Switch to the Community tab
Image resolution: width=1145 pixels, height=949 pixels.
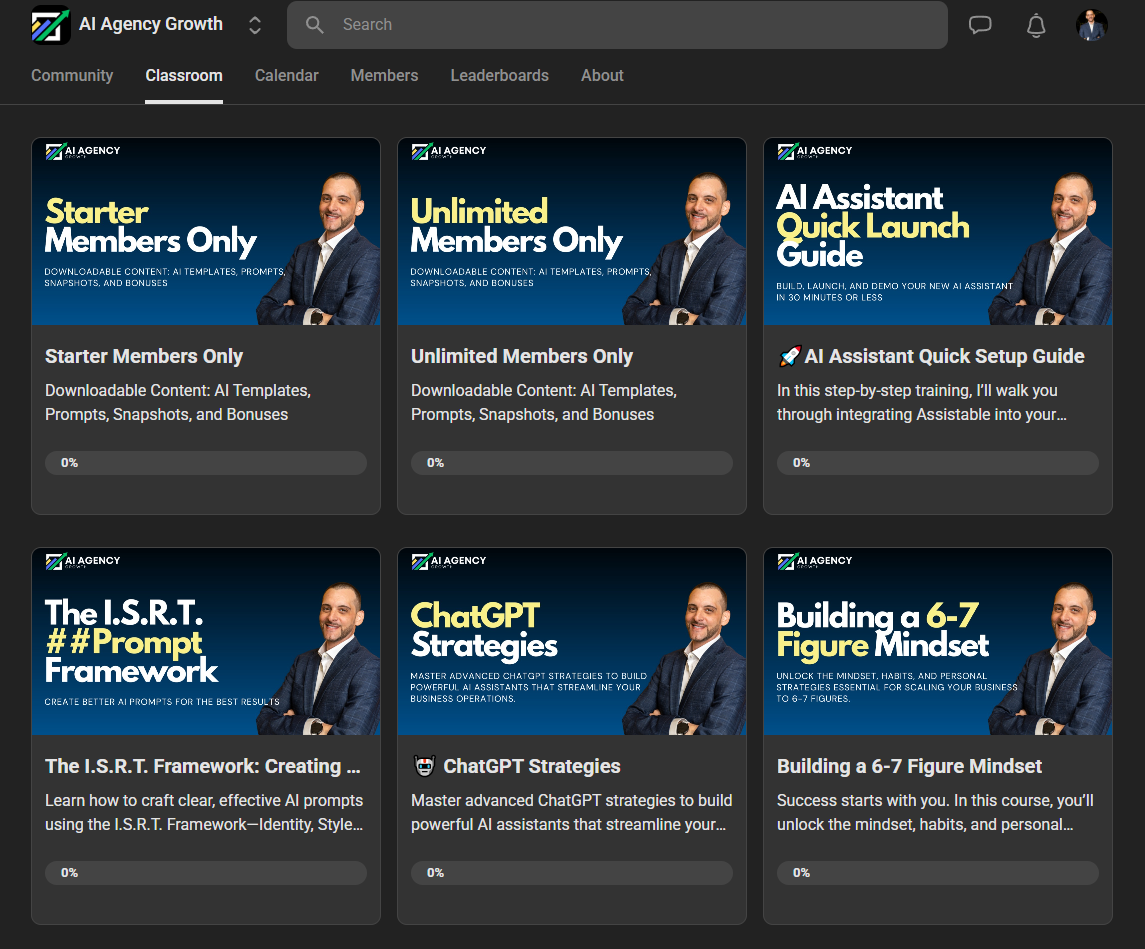[x=72, y=76]
